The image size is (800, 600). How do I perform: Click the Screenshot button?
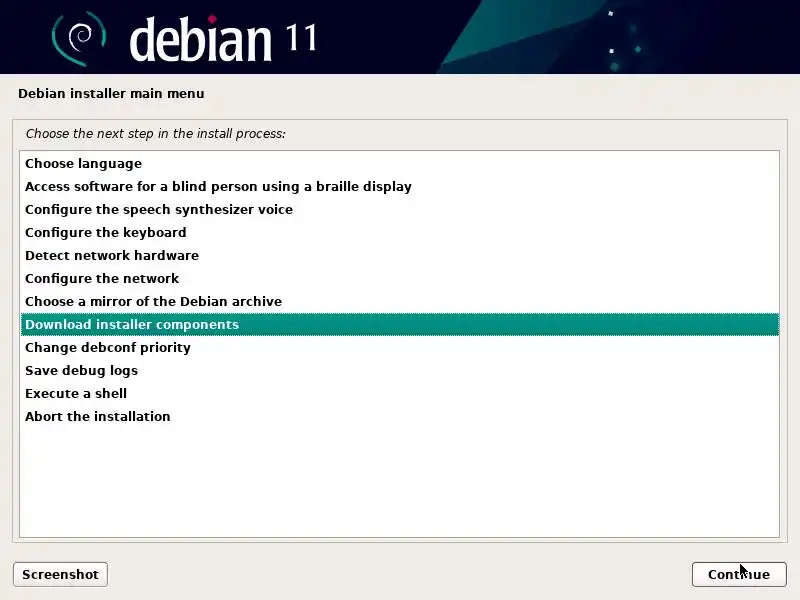tap(60, 574)
